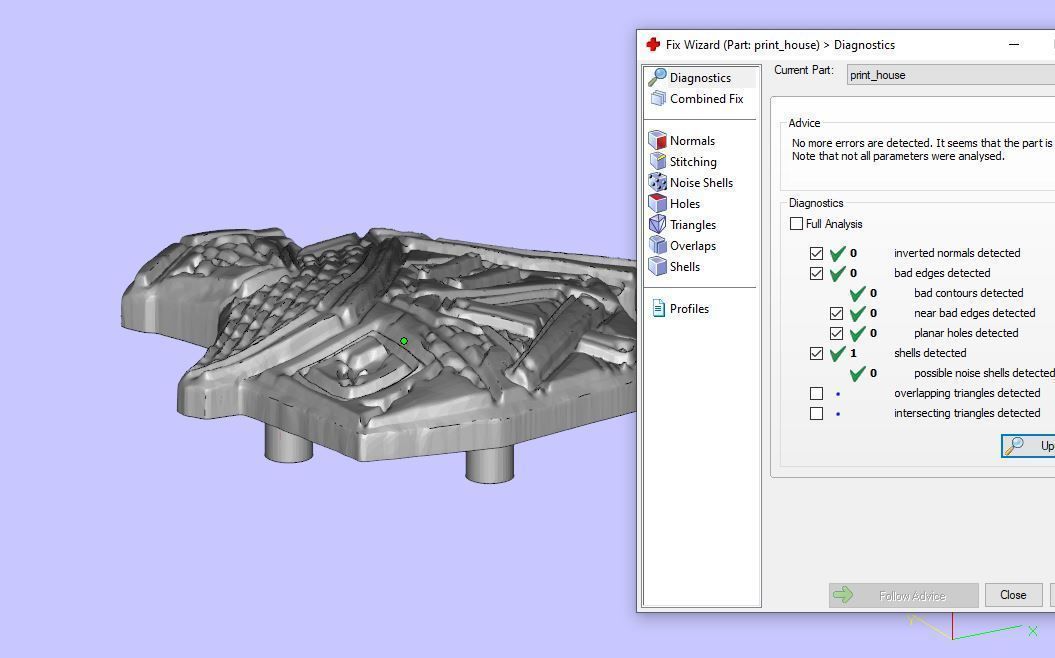Screen dimensions: 1055x658
Task: Click green point marker on house model
Action: click(x=404, y=341)
